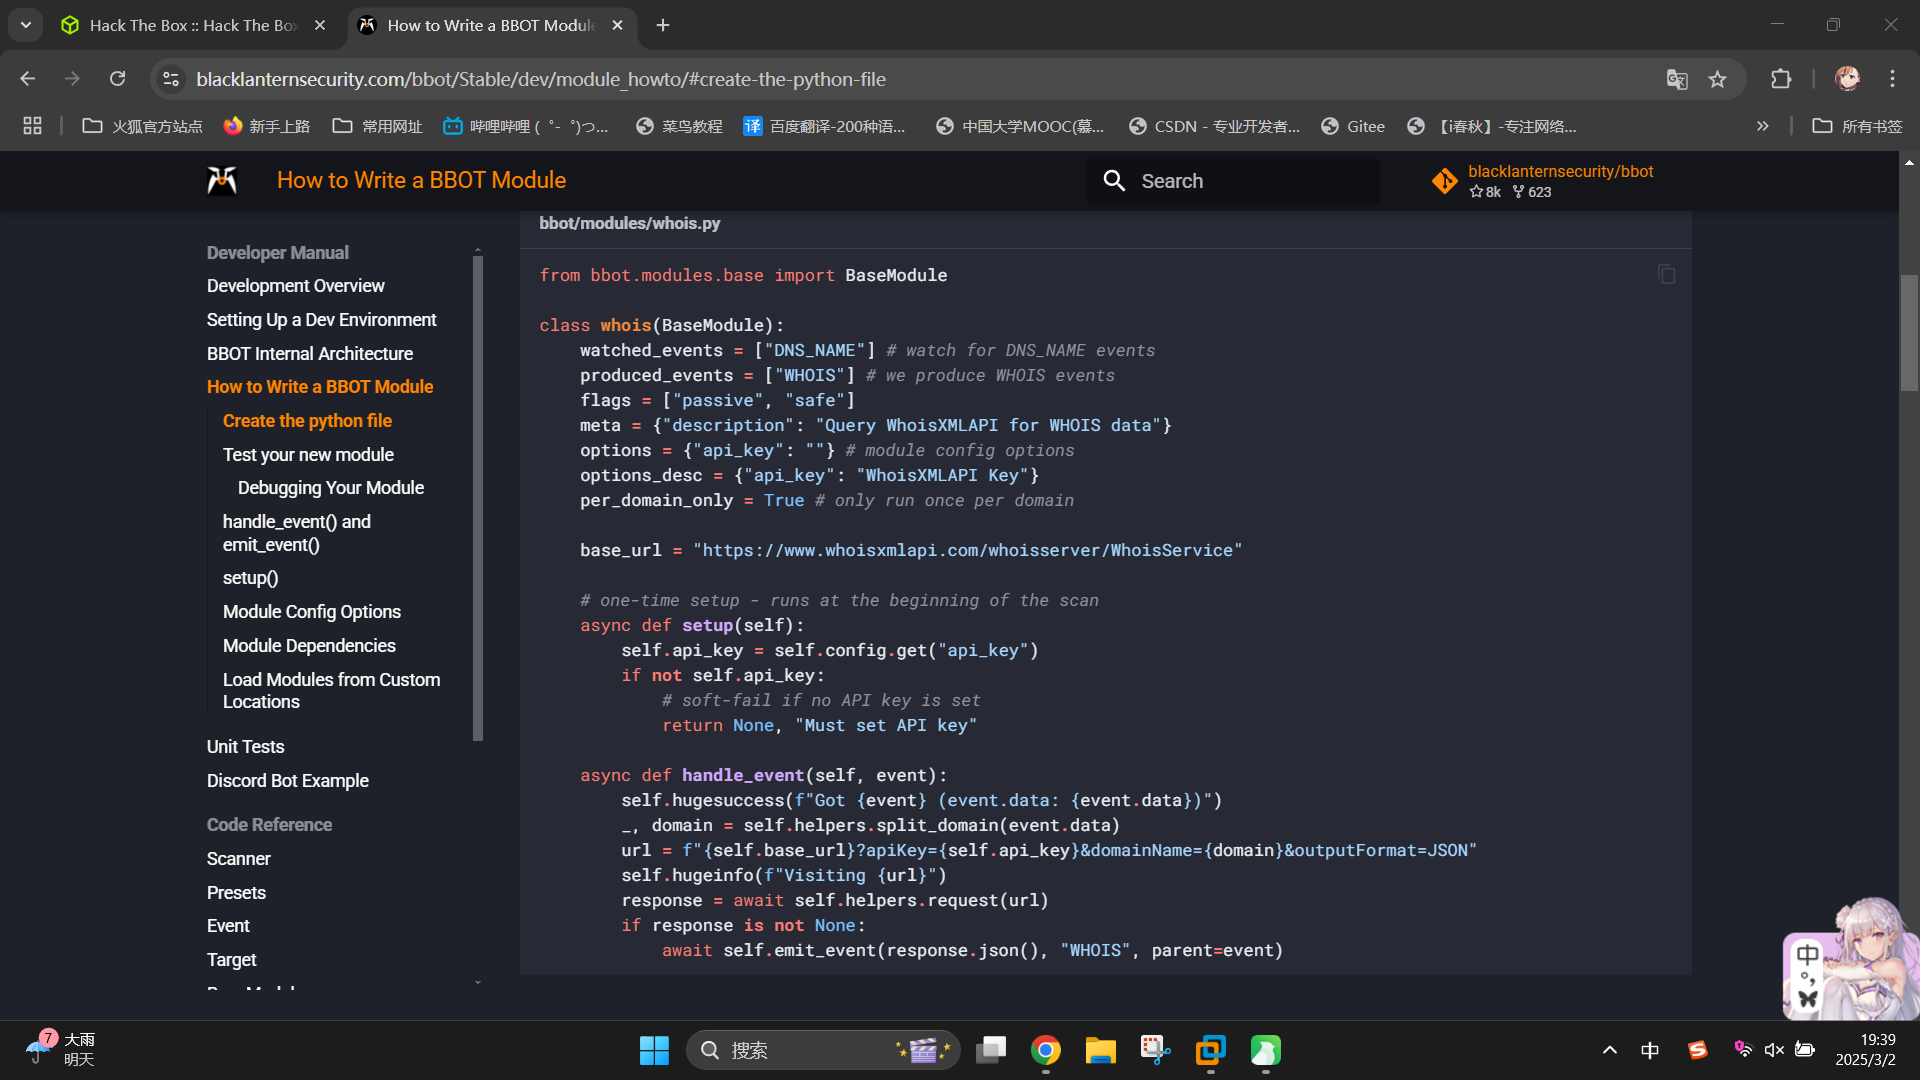Open blacklanternsecurity/bbot GitHub repository link

point(1544,181)
